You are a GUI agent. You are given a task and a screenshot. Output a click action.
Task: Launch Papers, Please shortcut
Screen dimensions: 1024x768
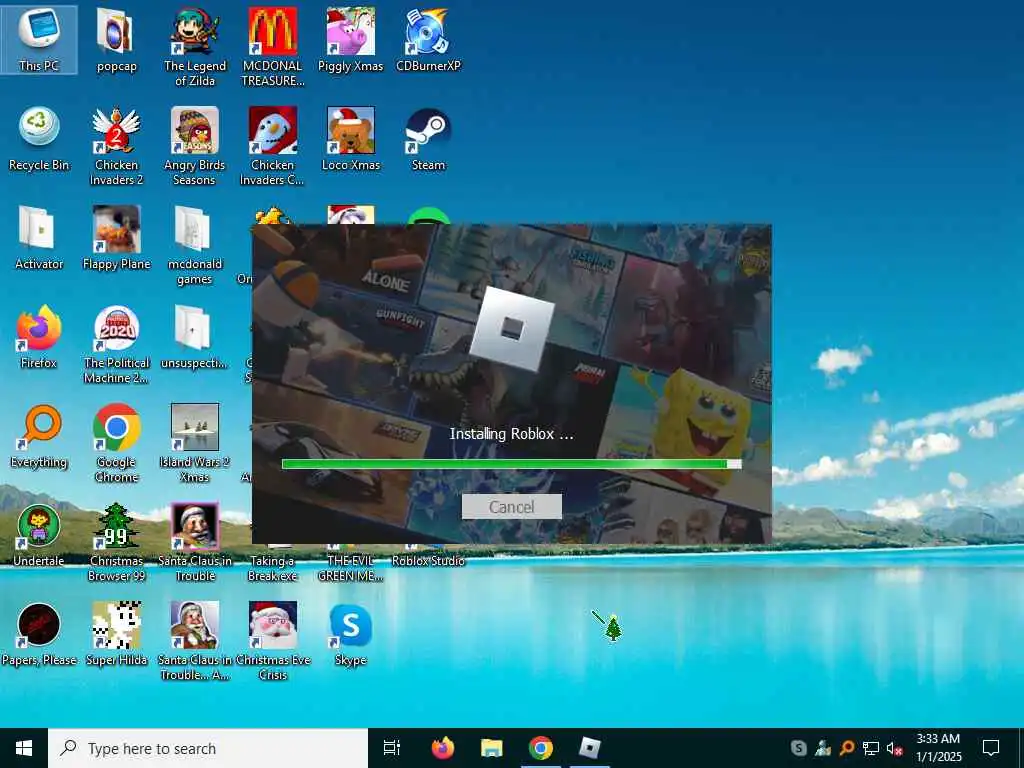coord(39,635)
